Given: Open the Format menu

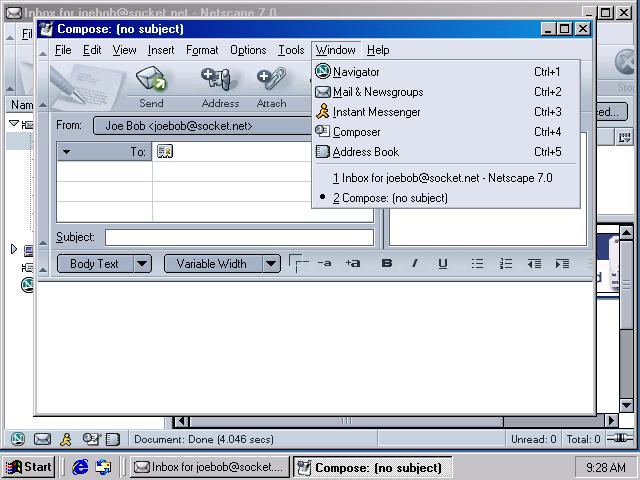Looking at the screenshot, I should 202,50.
